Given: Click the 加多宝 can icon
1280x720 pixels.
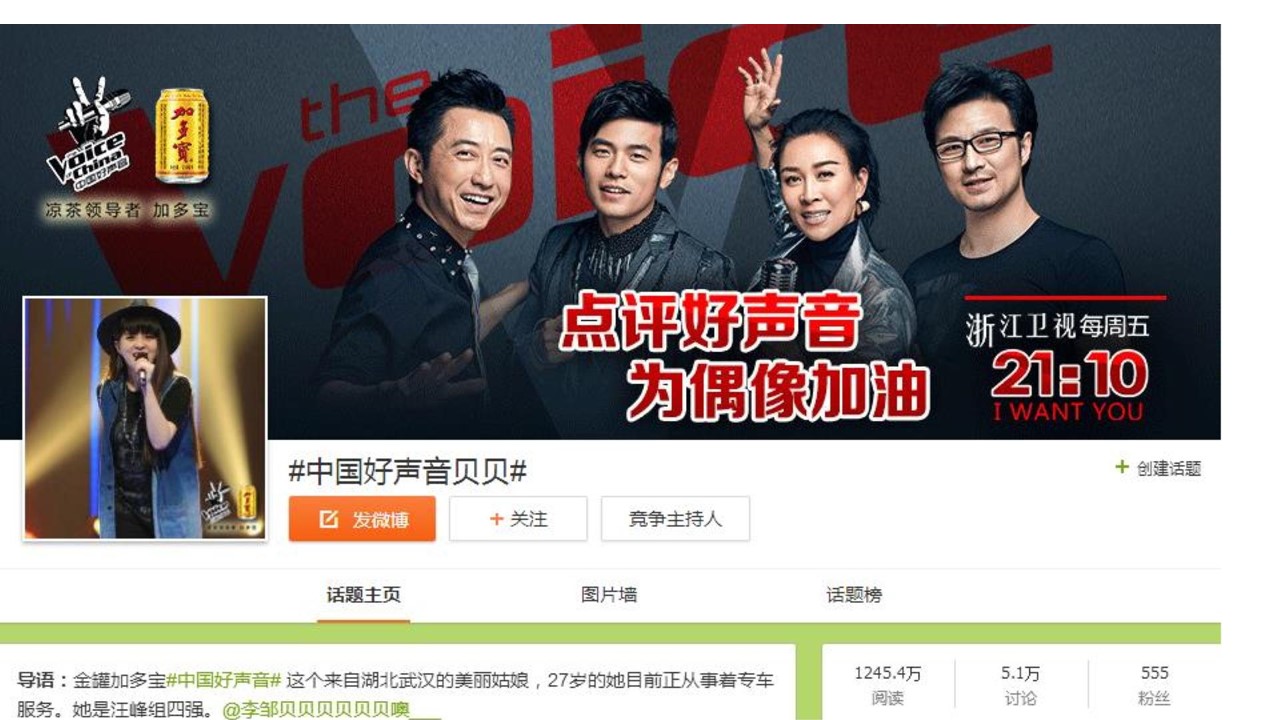Looking at the screenshot, I should [180, 136].
